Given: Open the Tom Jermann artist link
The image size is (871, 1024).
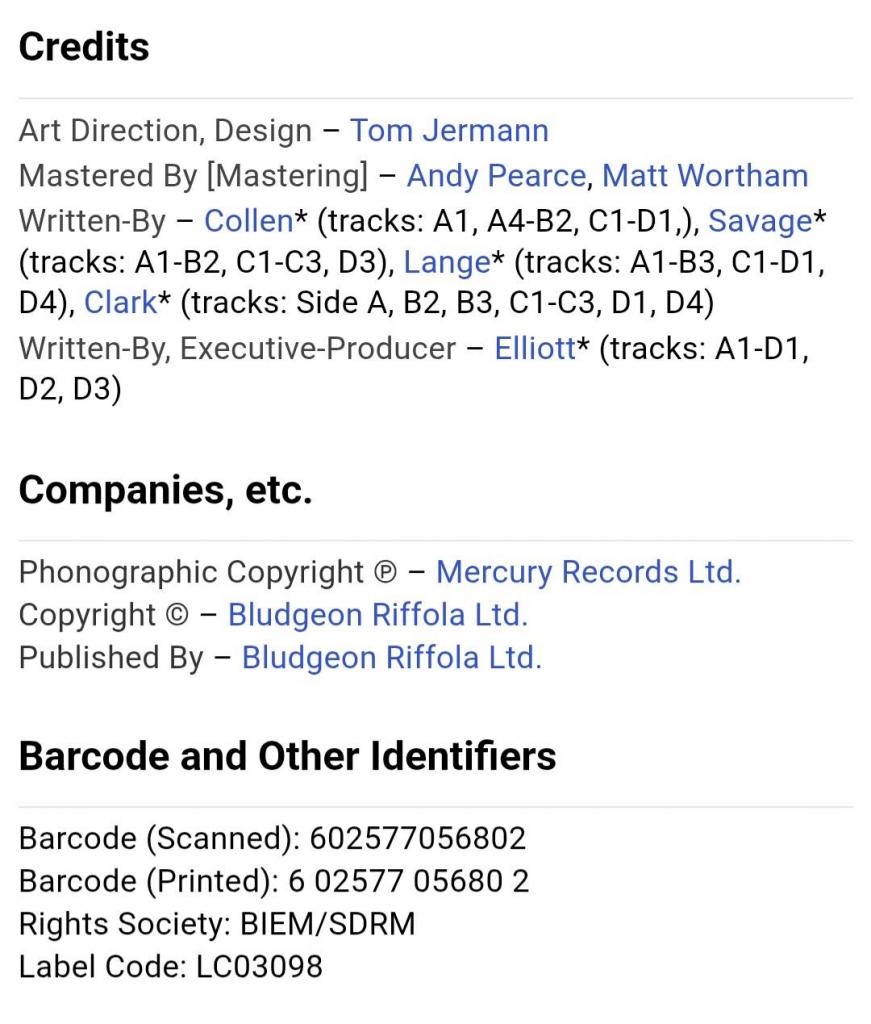Looking at the screenshot, I should [x=449, y=131].
